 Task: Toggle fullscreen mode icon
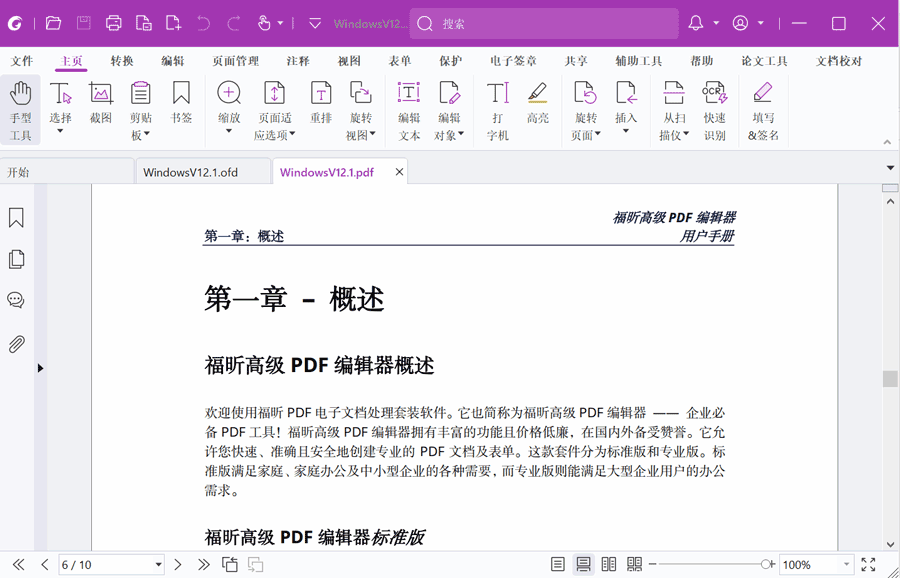click(x=868, y=564)
